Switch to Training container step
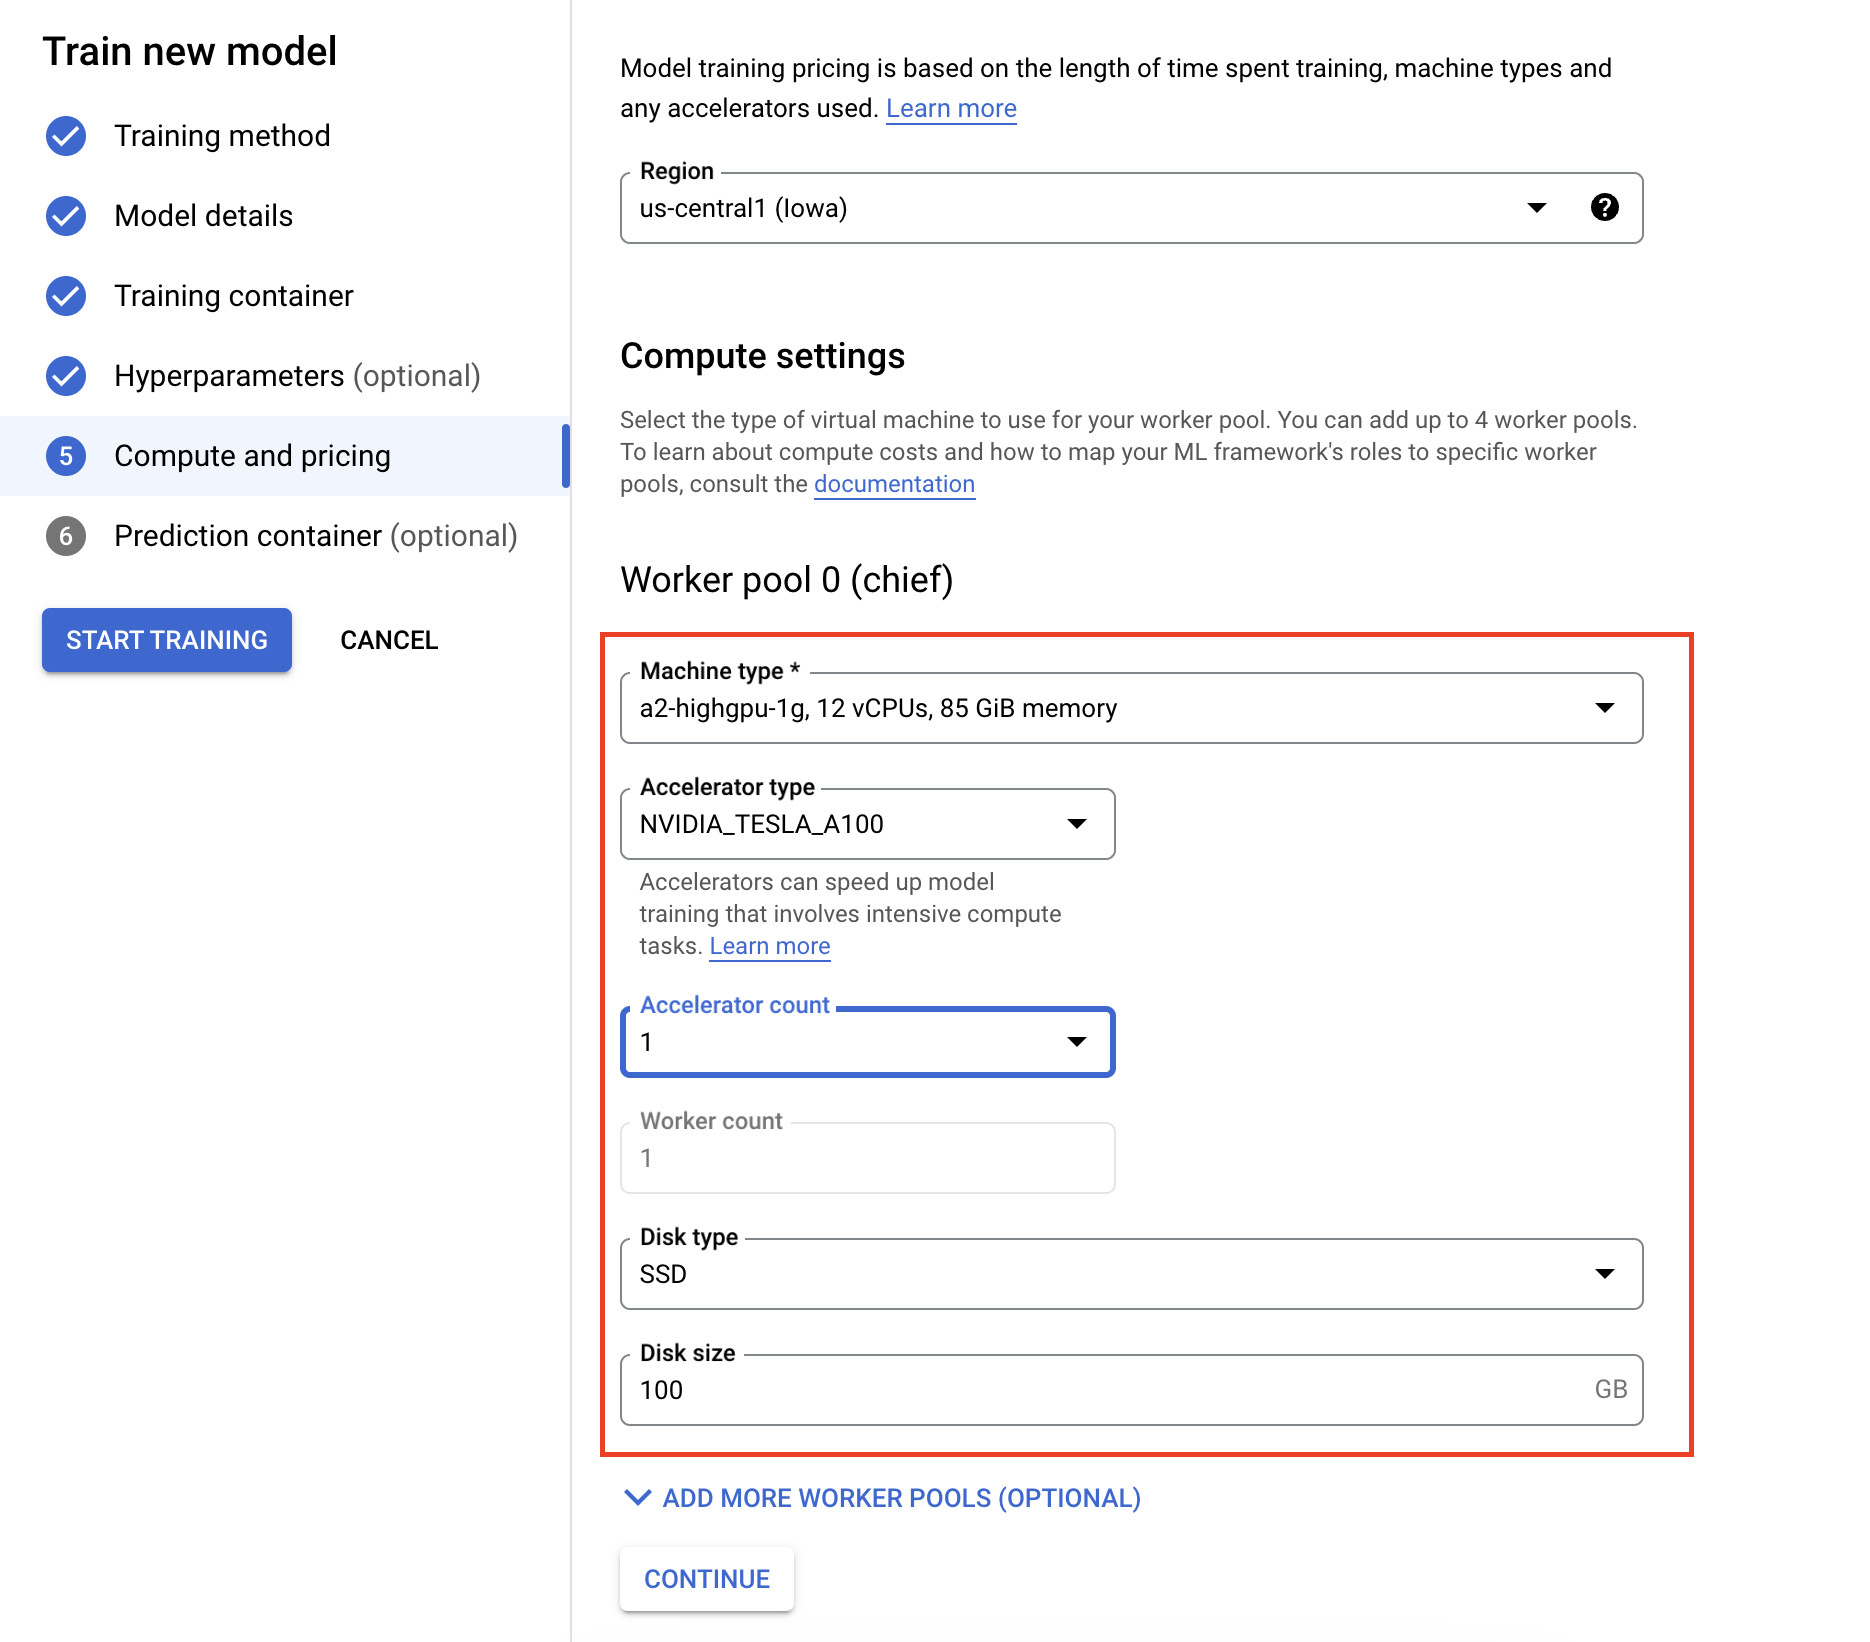 tap(233, 296)
